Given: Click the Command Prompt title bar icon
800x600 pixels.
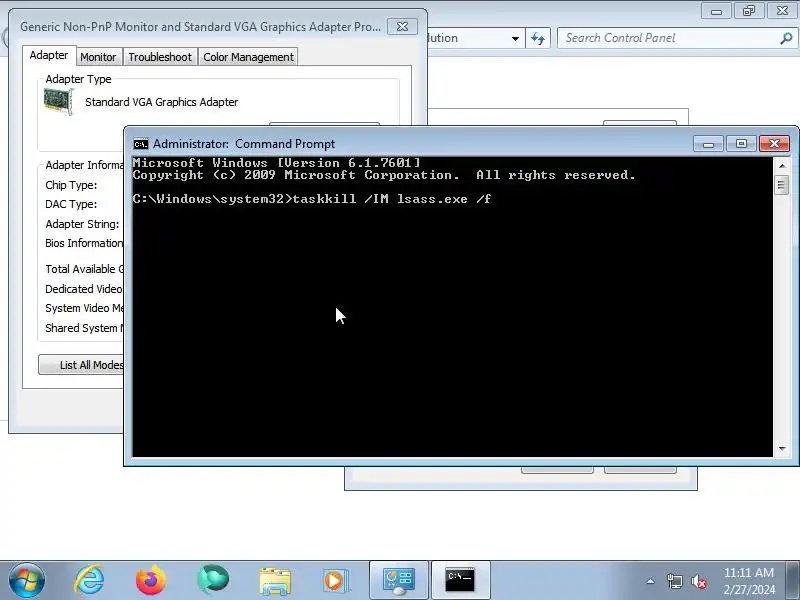Looking at the screenshot, I should 140,144.
